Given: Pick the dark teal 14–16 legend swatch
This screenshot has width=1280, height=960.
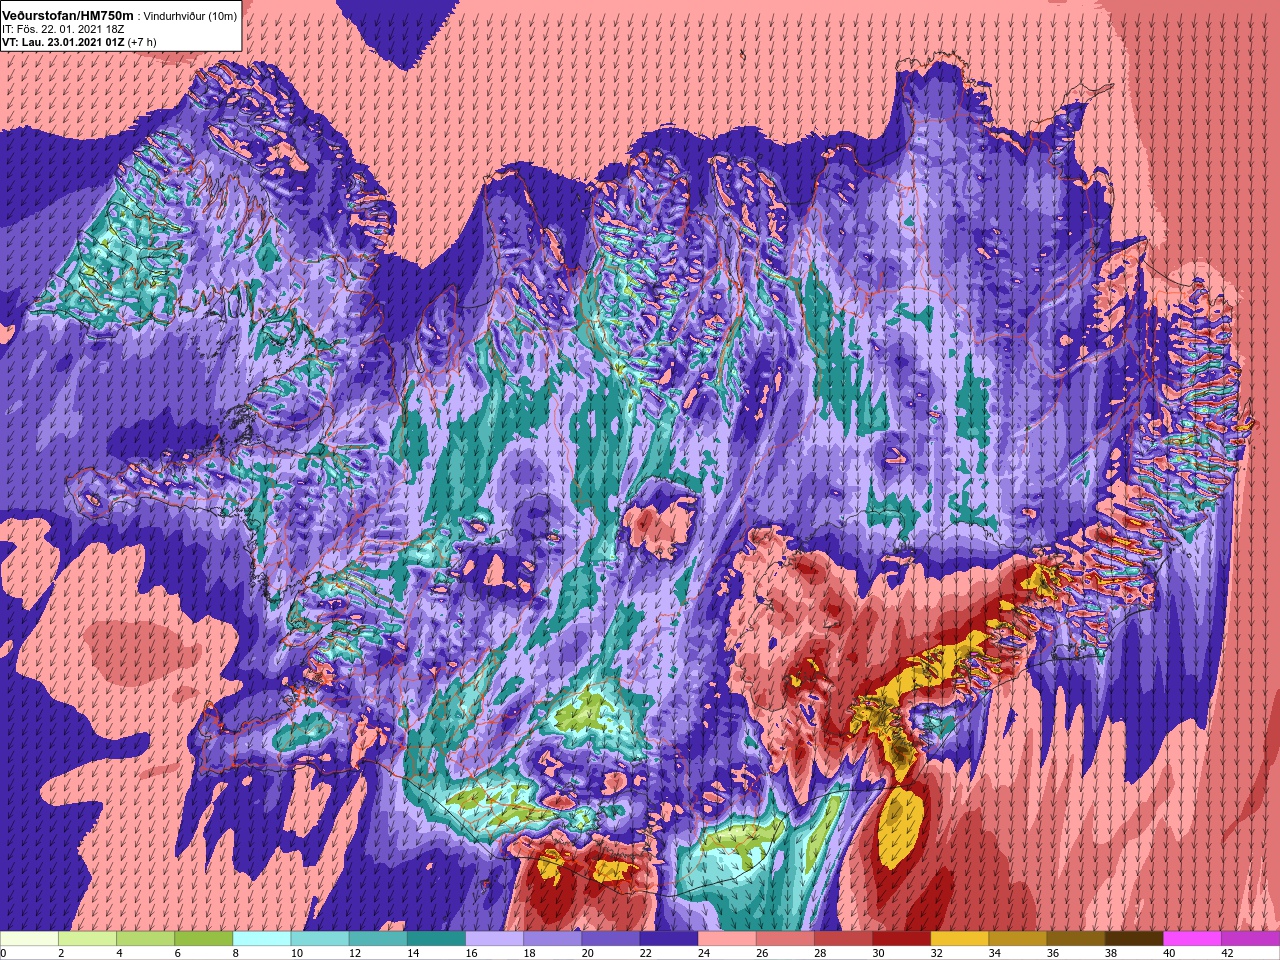Looking at the screenshot, I should [436, 939].
